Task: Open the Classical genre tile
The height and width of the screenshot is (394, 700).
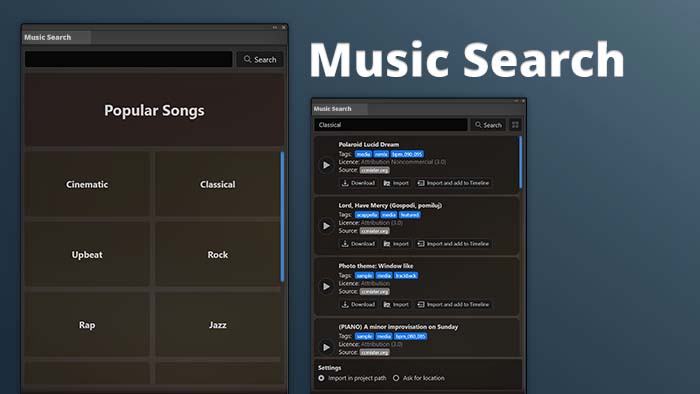Action: coord(217,184)
